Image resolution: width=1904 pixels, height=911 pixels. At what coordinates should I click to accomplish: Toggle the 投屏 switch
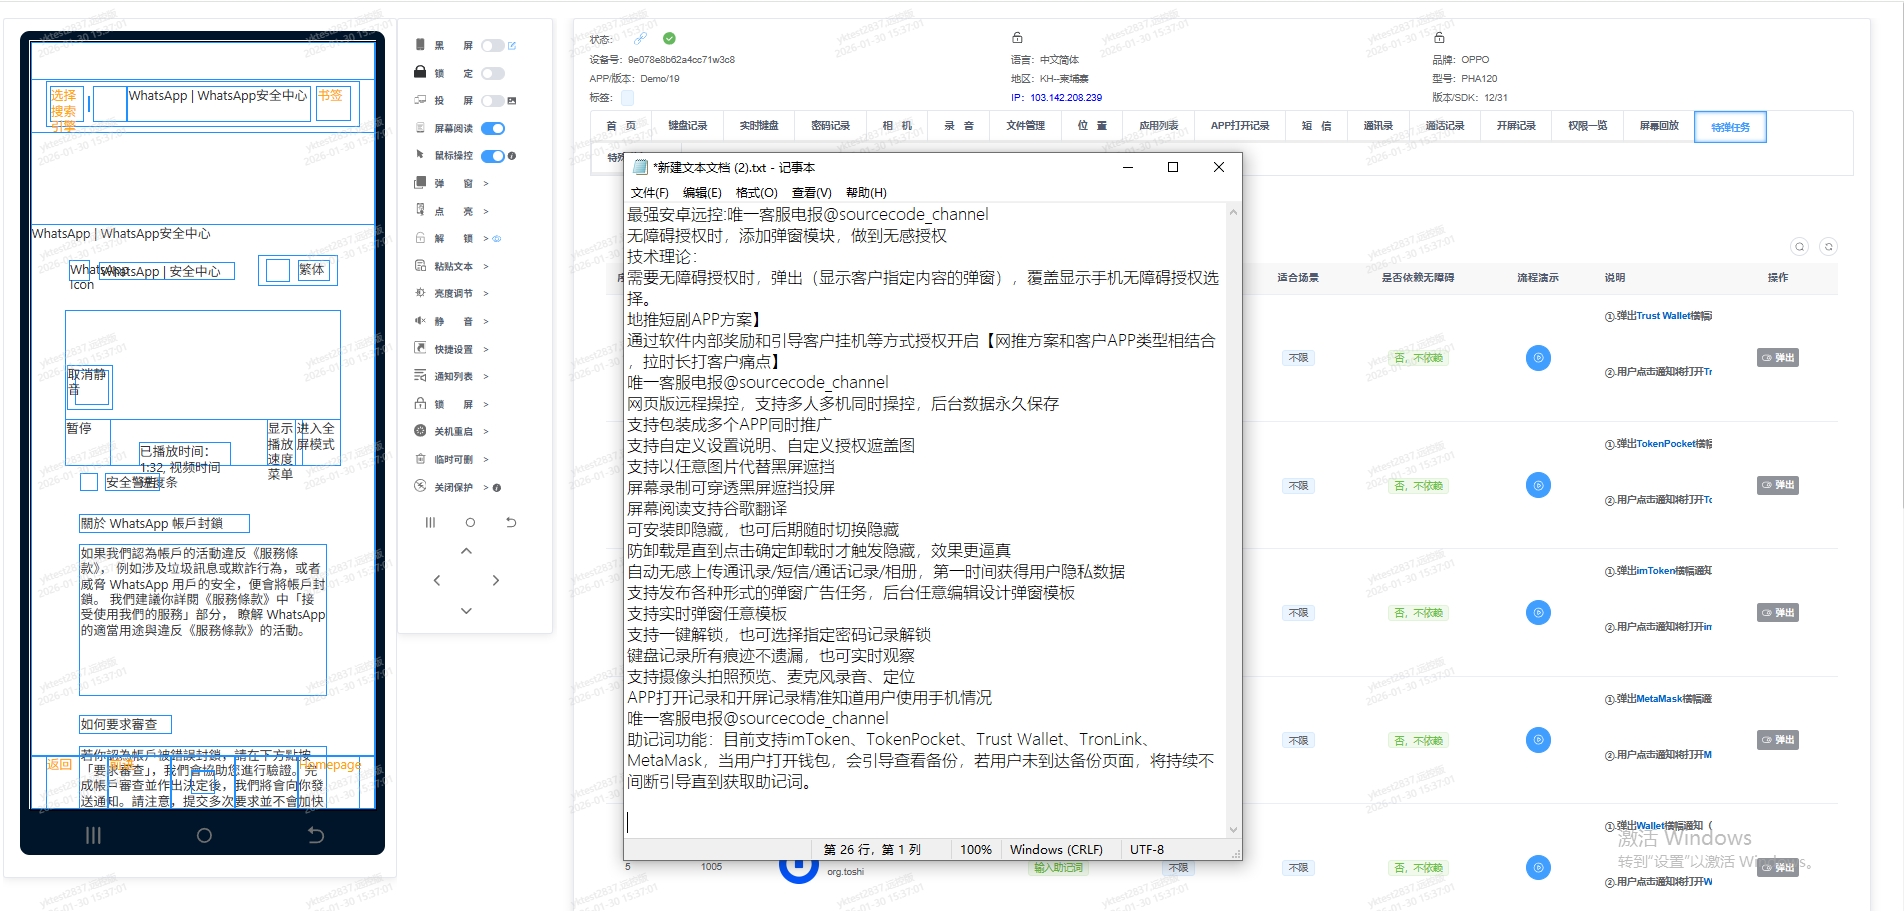pos(492,101)
